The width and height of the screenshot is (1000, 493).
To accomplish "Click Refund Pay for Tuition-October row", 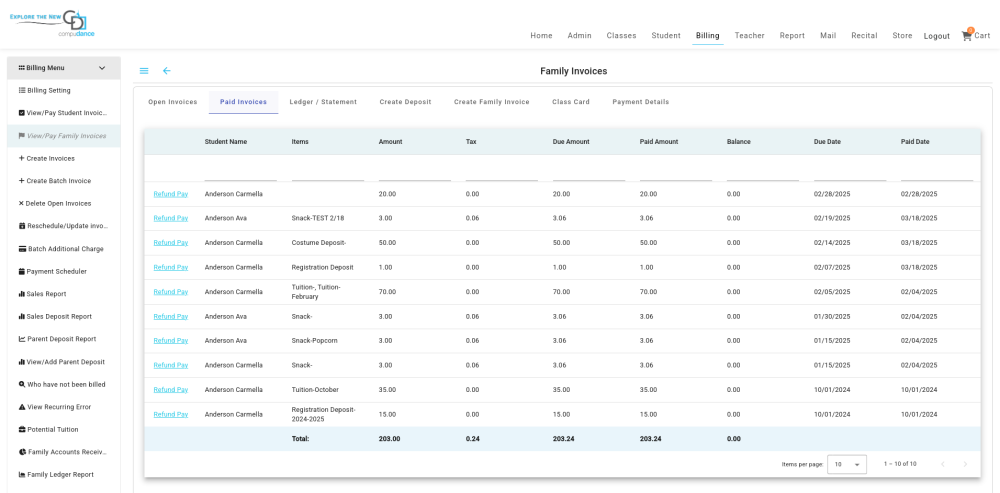I will pos(171,390).
